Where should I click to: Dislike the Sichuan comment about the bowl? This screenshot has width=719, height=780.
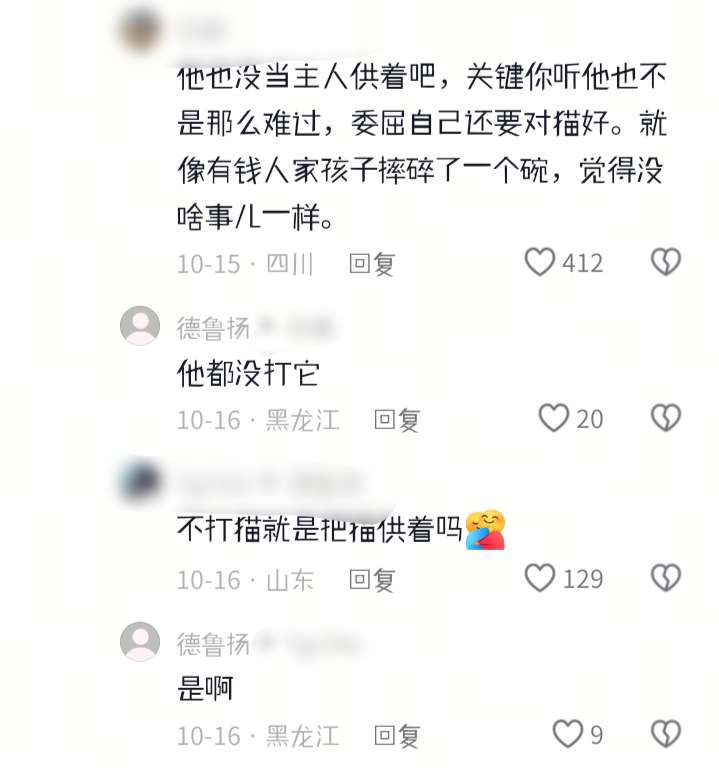point(666,262)
